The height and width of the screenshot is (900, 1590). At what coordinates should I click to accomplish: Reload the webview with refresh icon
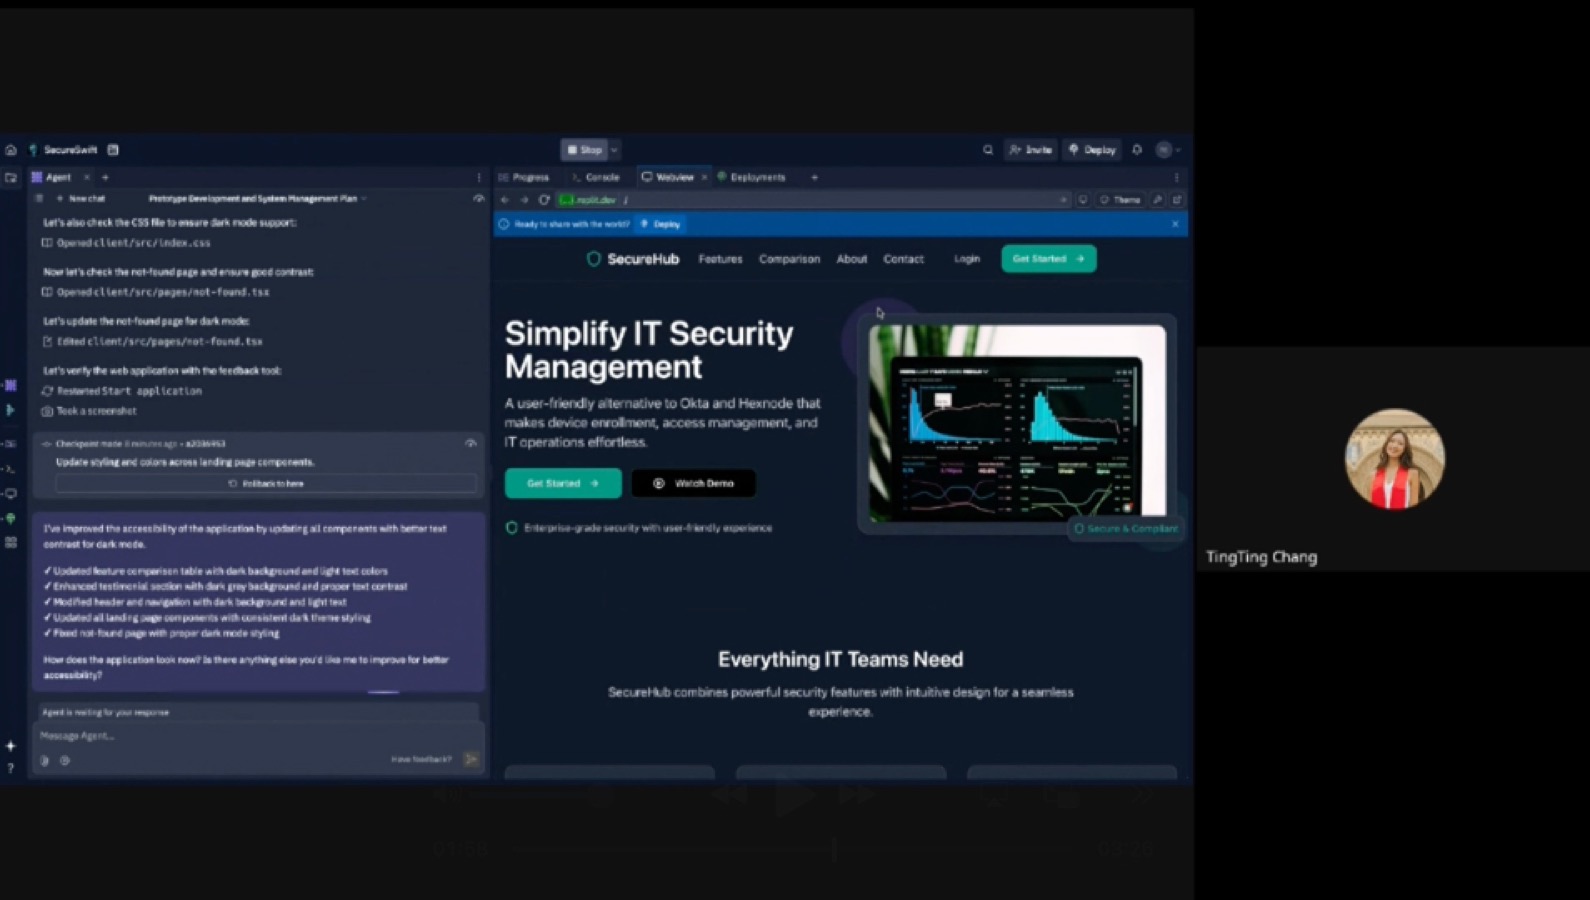(544, 200)
